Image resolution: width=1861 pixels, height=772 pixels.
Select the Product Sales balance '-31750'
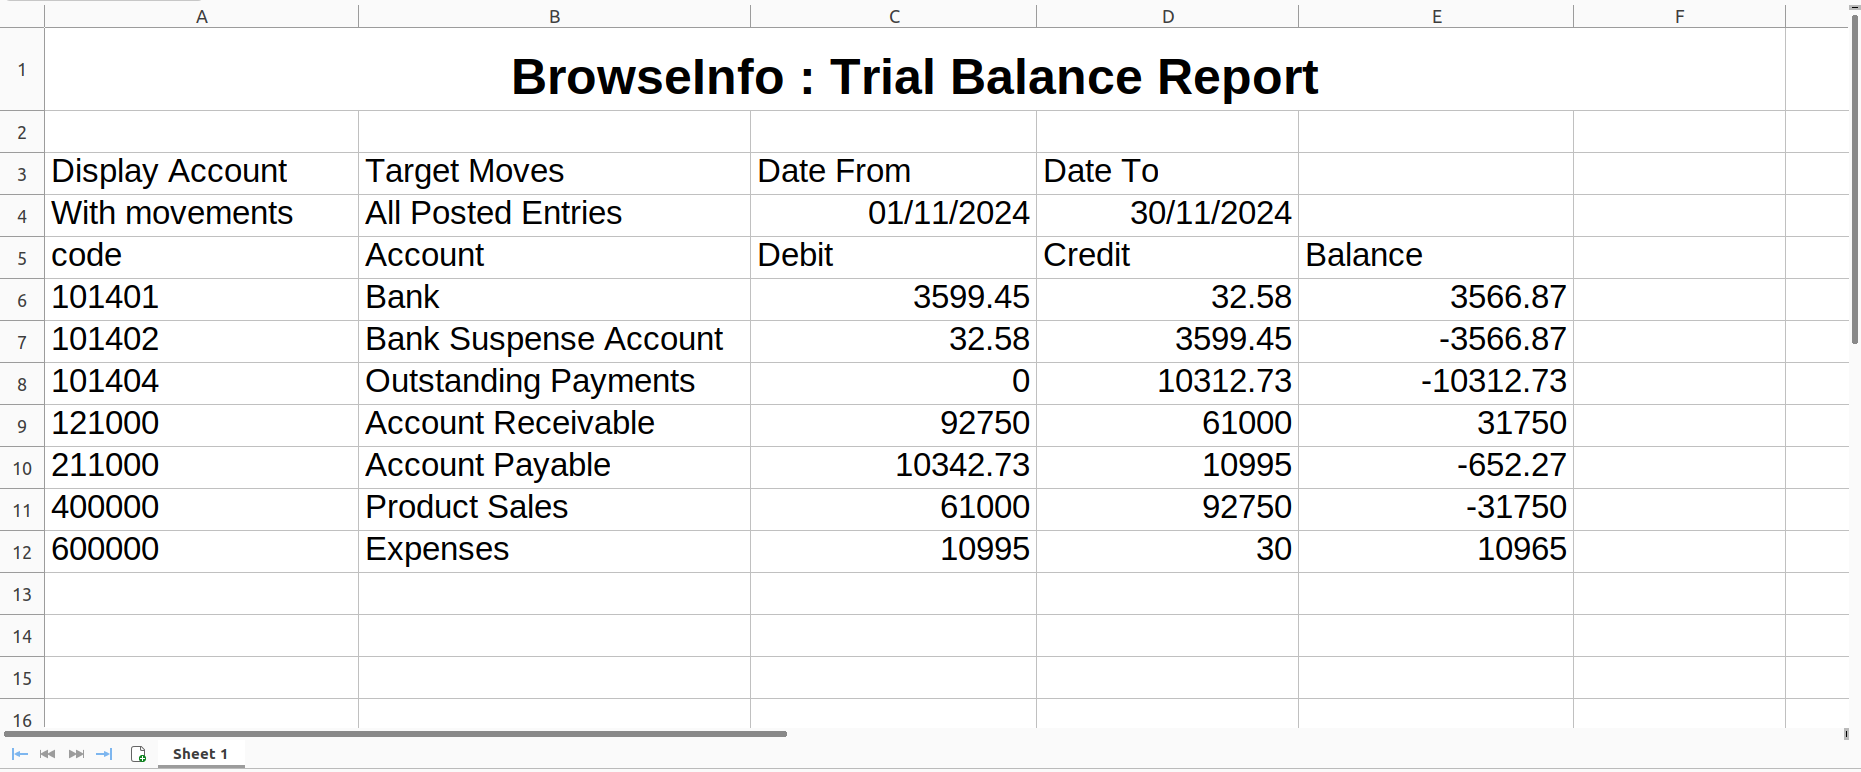point(1436,509)
